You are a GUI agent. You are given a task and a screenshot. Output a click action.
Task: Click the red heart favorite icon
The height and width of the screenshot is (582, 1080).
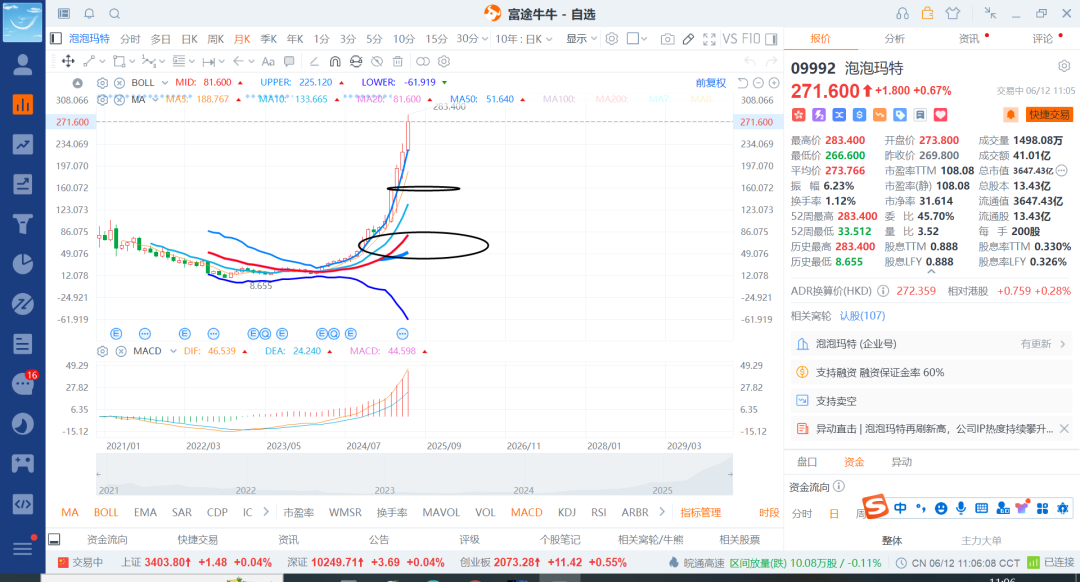pyautogui.click(x=940, y=114)
